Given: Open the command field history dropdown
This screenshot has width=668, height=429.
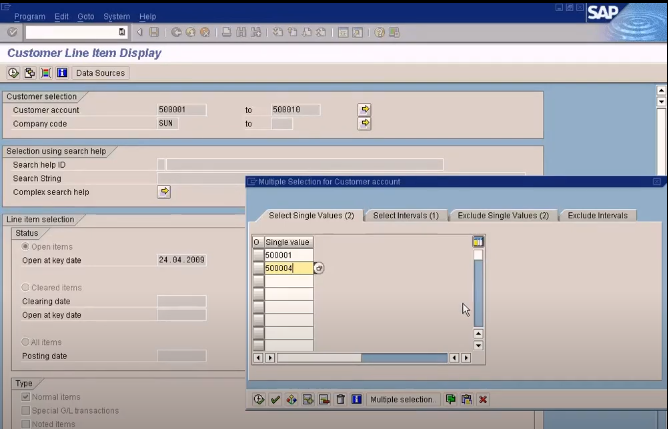Looking at the screenshot, I should click(122, 32).
